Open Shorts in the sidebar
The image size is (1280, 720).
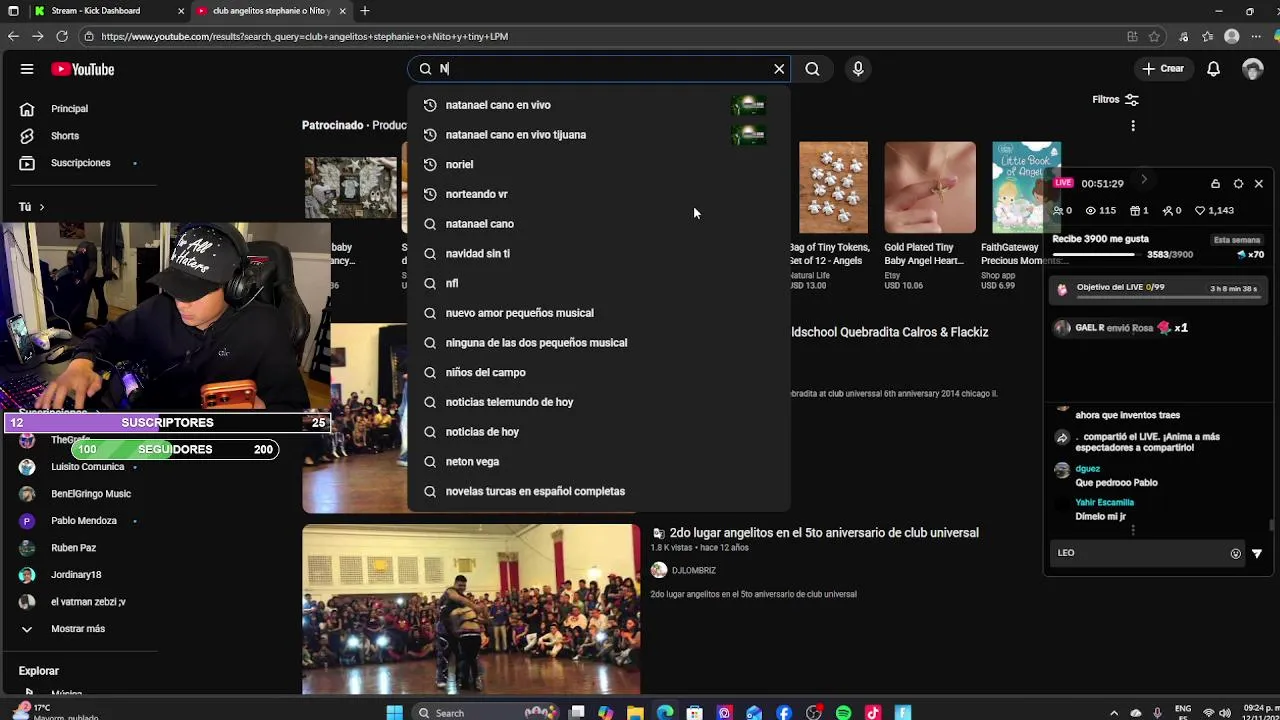tap(64, 136)
